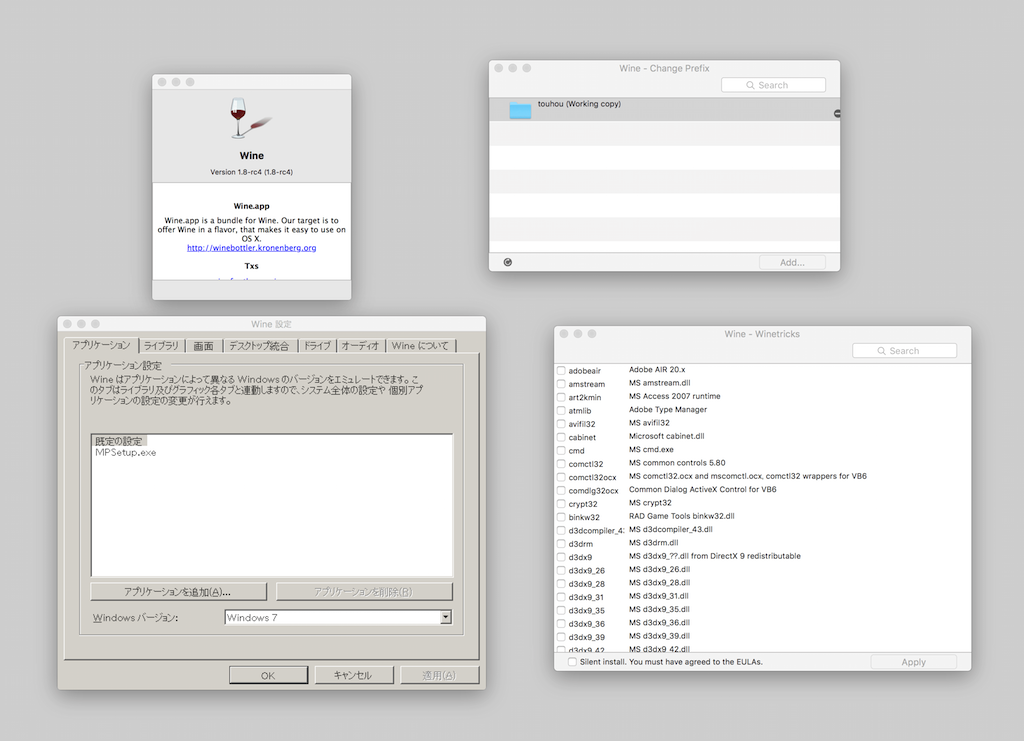This screenshot has height=741, width=1024.
Task: Click Adobe Type Manager description
Action: [667, 409]
